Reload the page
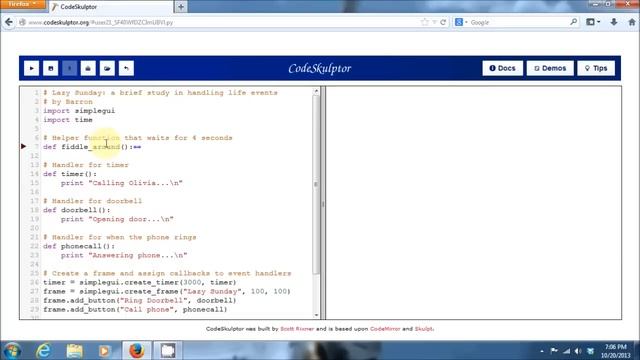 tap(443, 22)
